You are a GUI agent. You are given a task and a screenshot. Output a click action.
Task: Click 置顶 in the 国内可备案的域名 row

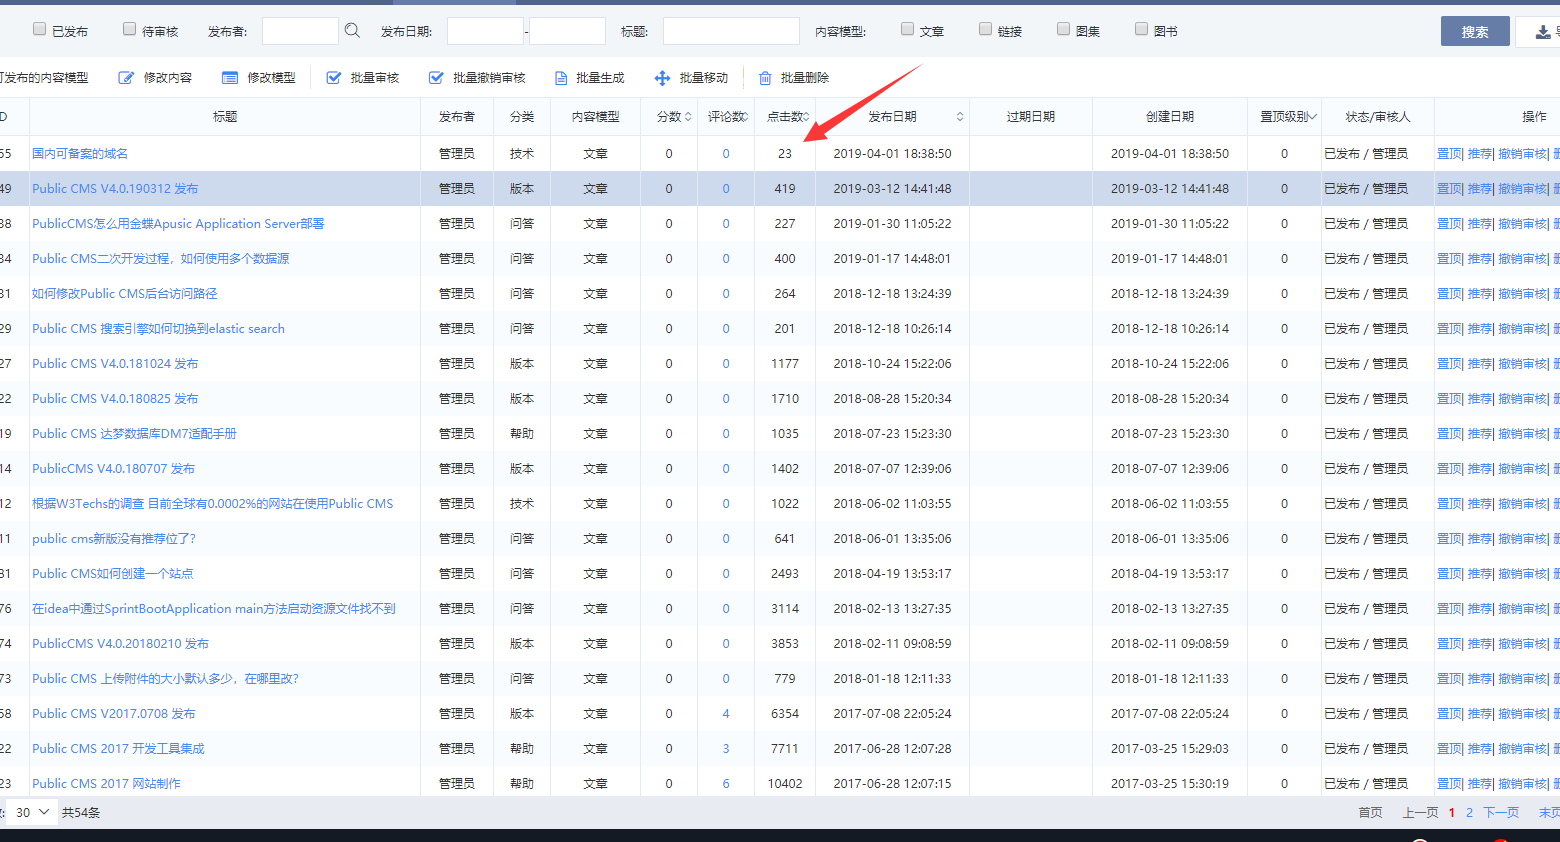tap(1449, 154)
